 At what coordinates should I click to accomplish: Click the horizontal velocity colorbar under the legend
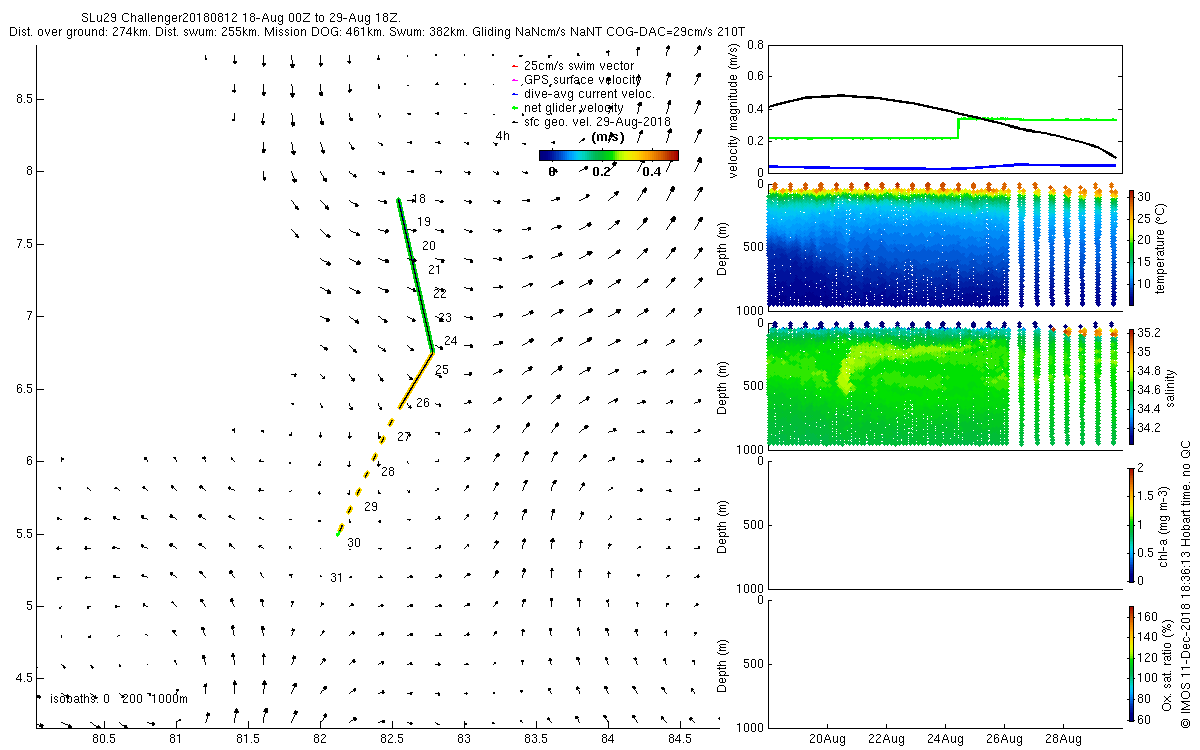[608, 155]
